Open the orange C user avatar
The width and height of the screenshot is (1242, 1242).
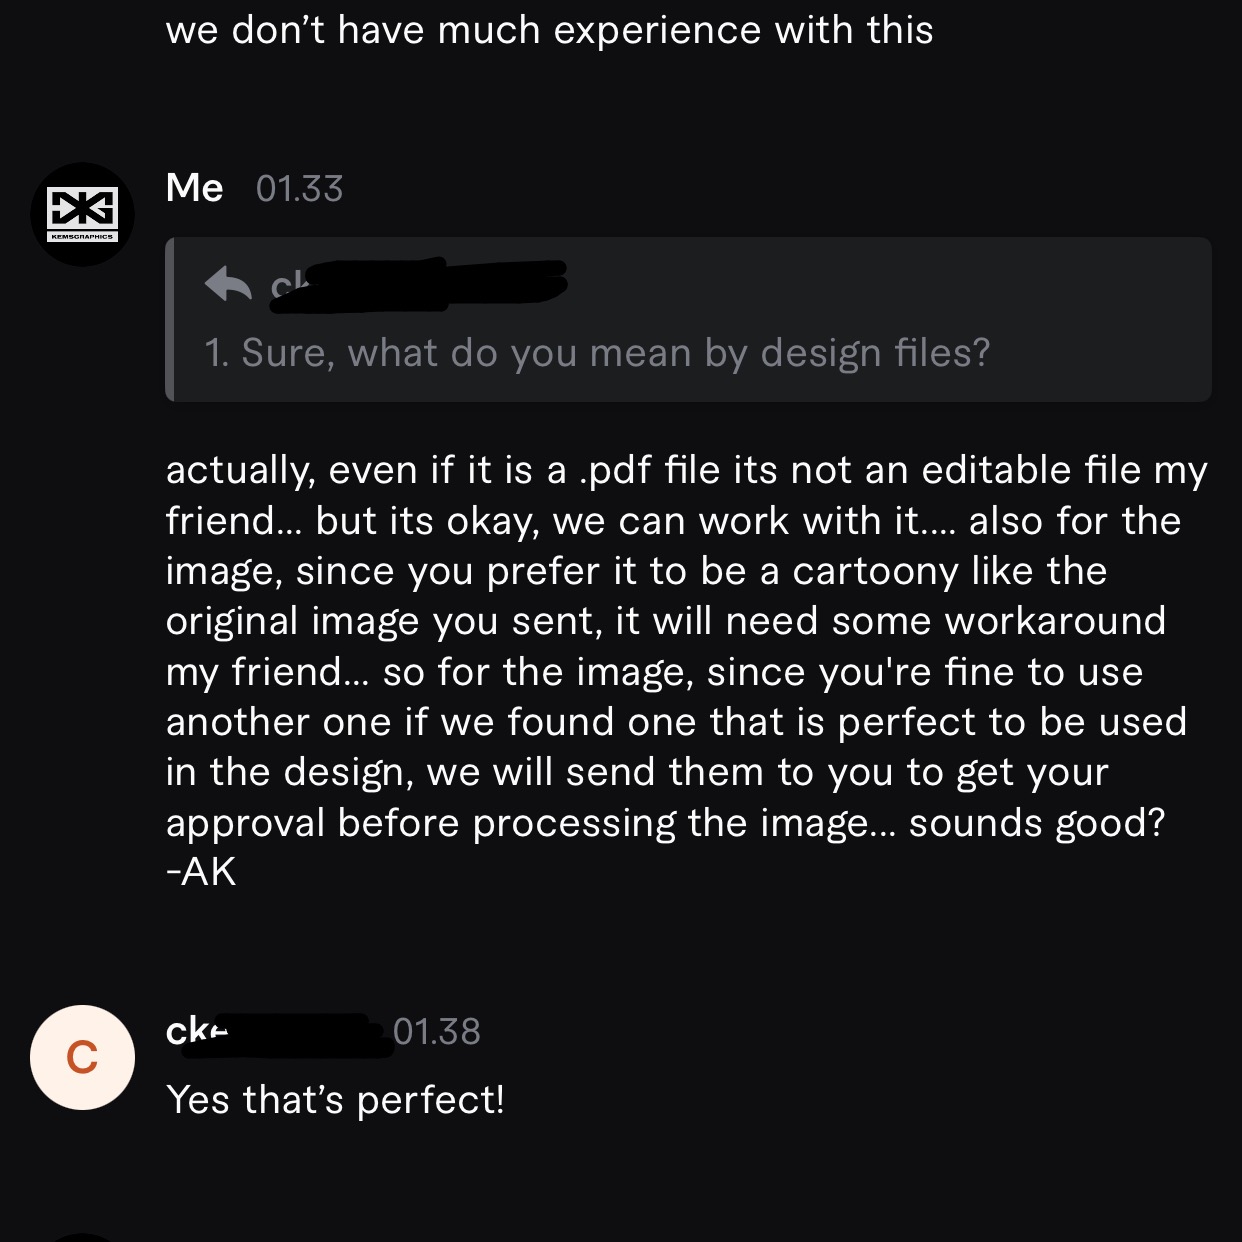[x=82, y=1057]
